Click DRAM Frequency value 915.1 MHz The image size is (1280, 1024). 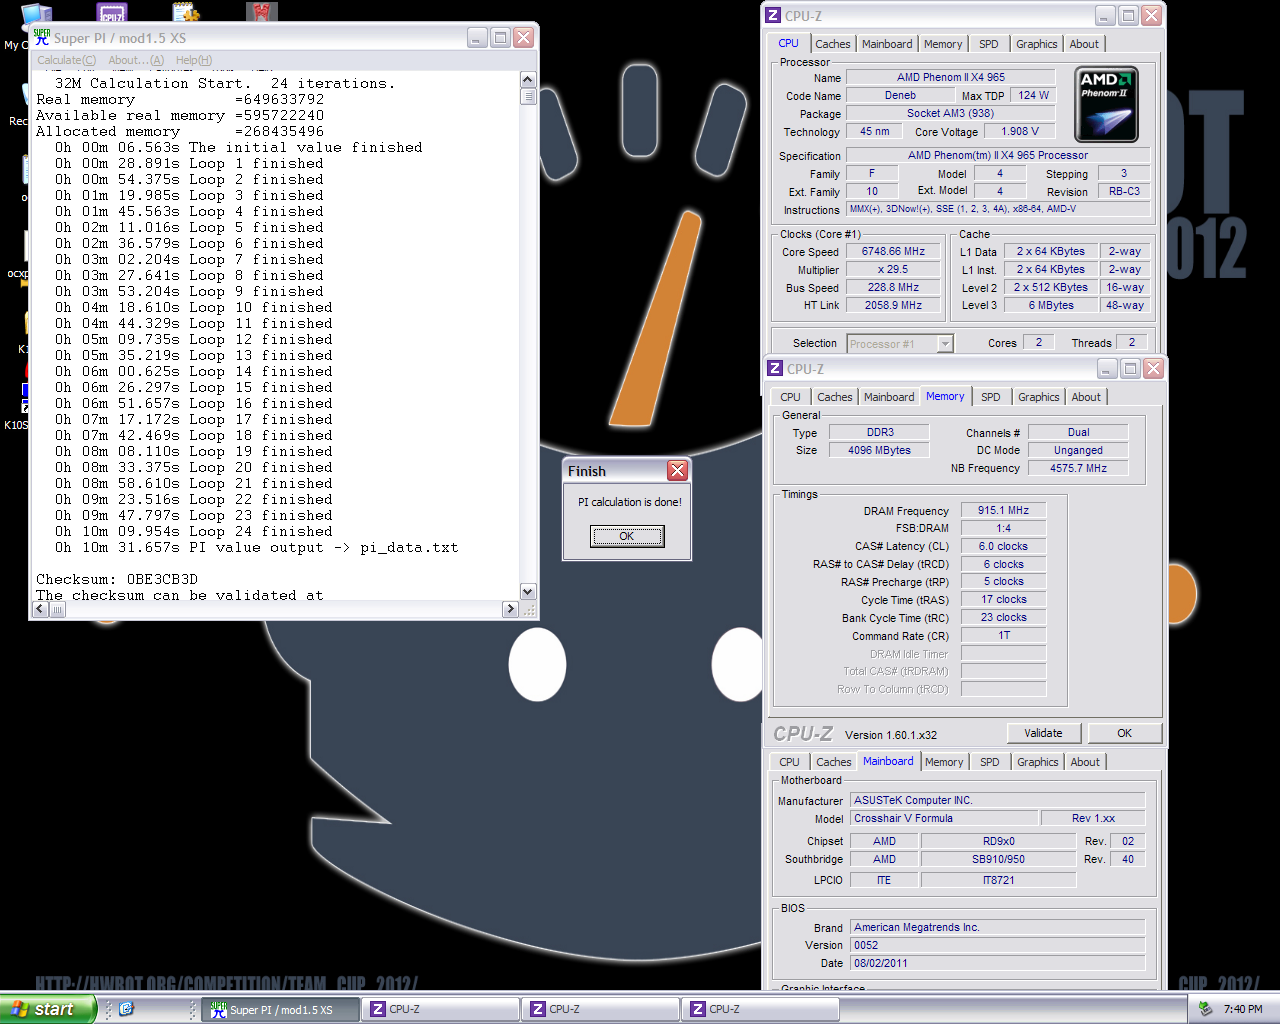click(x=1003, y=510)
